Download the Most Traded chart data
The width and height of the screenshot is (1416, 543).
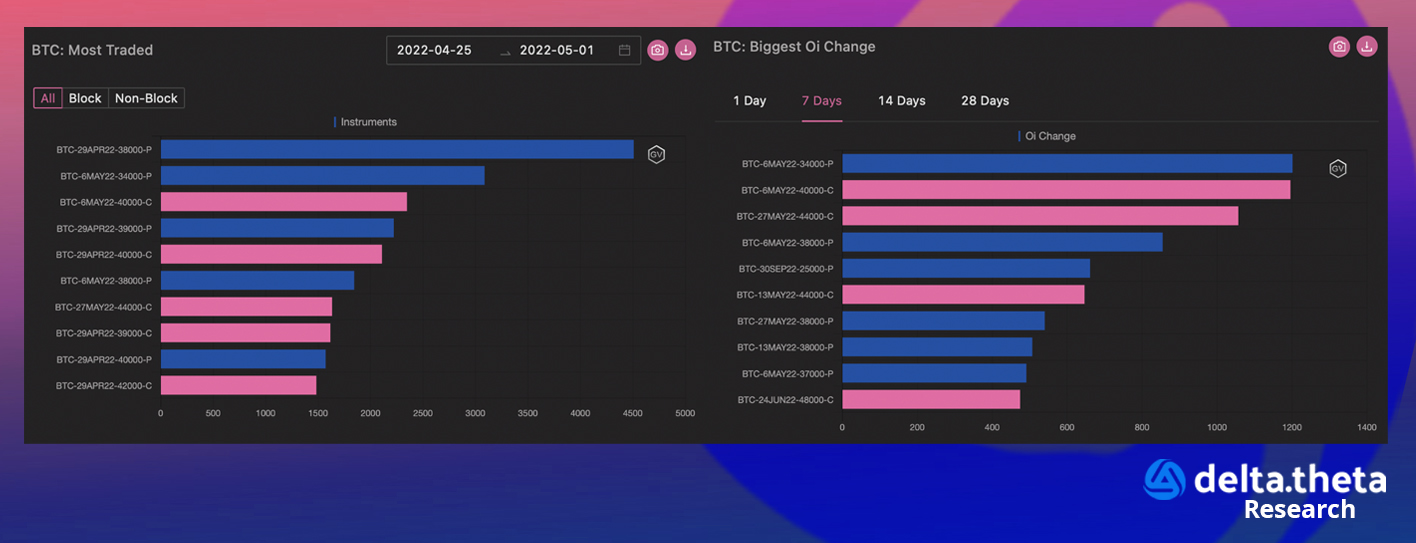click(685, 50)
